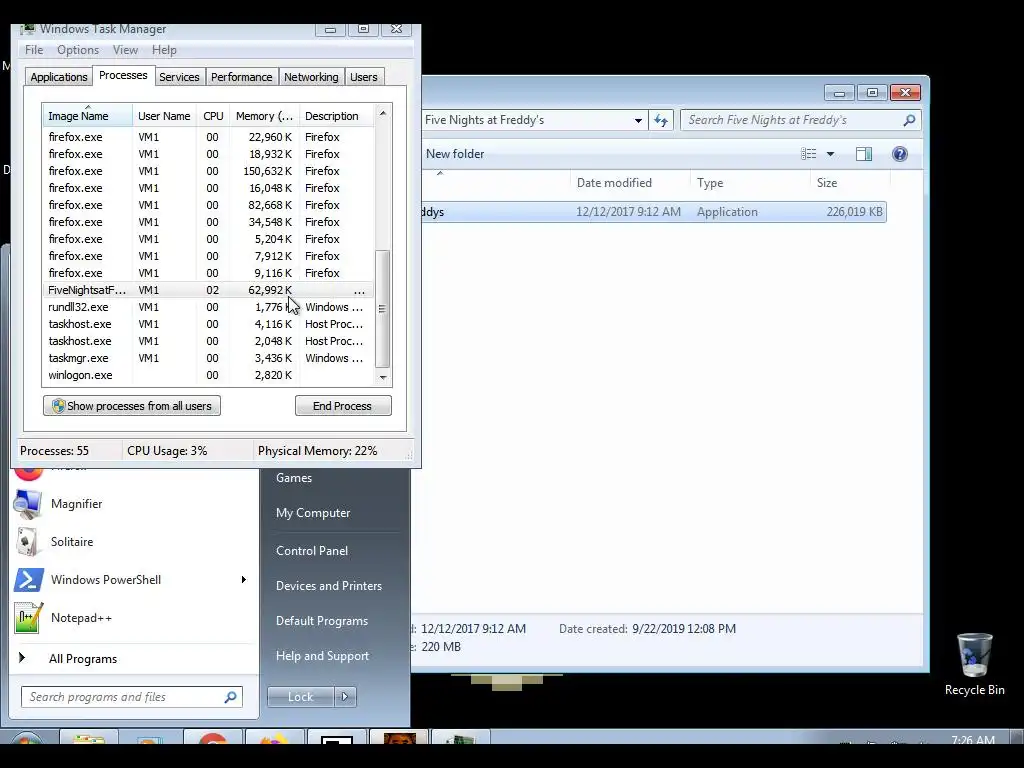This screenshot has width=1024, height=768.
Task: Click New folder in Explorer toolbar
Action: coord(455,154)
